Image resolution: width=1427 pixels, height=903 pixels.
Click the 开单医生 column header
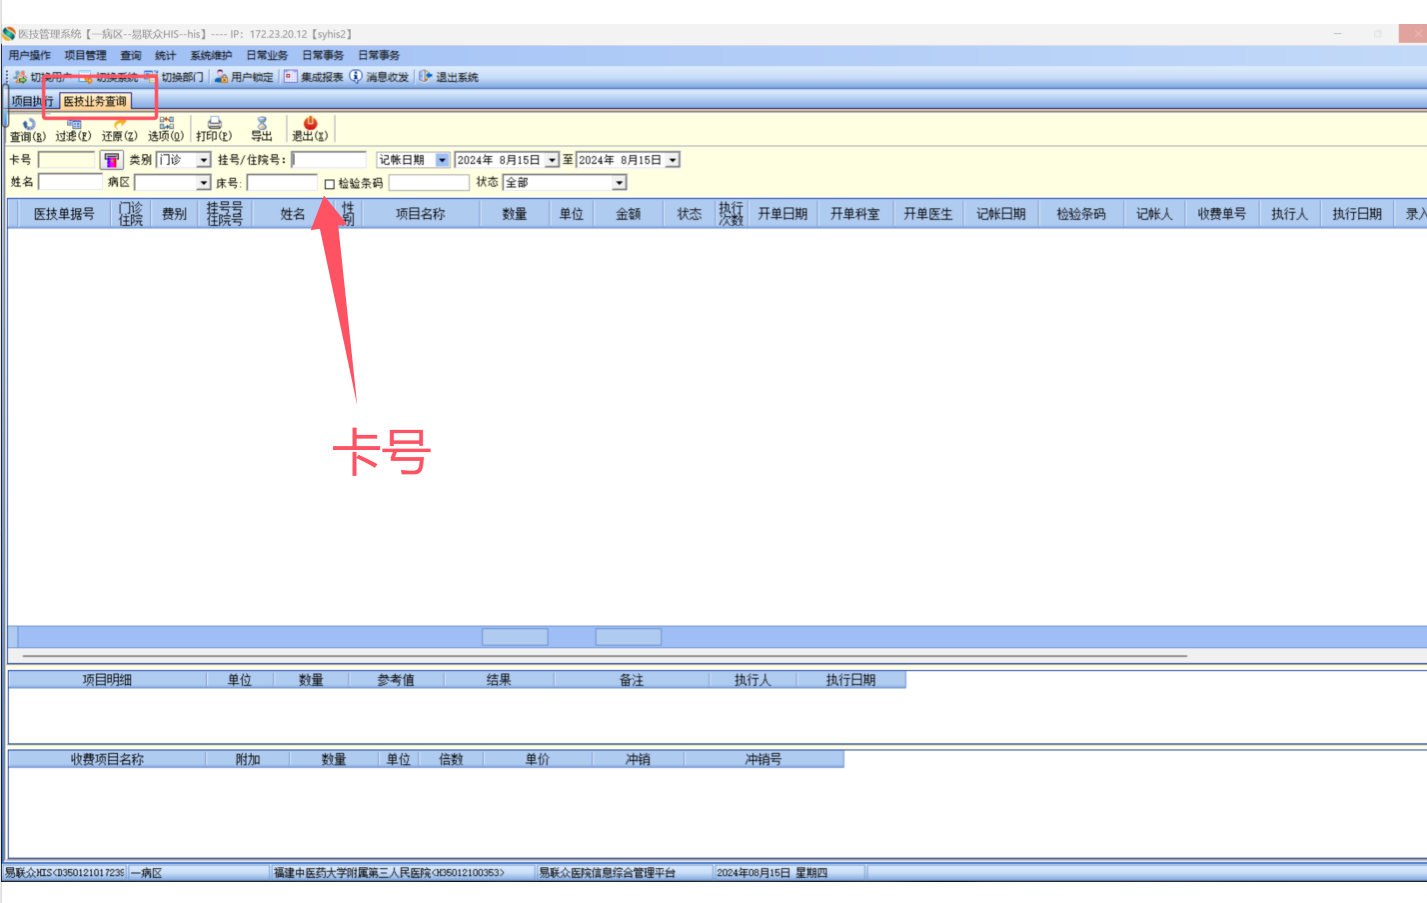coord(928,214)
